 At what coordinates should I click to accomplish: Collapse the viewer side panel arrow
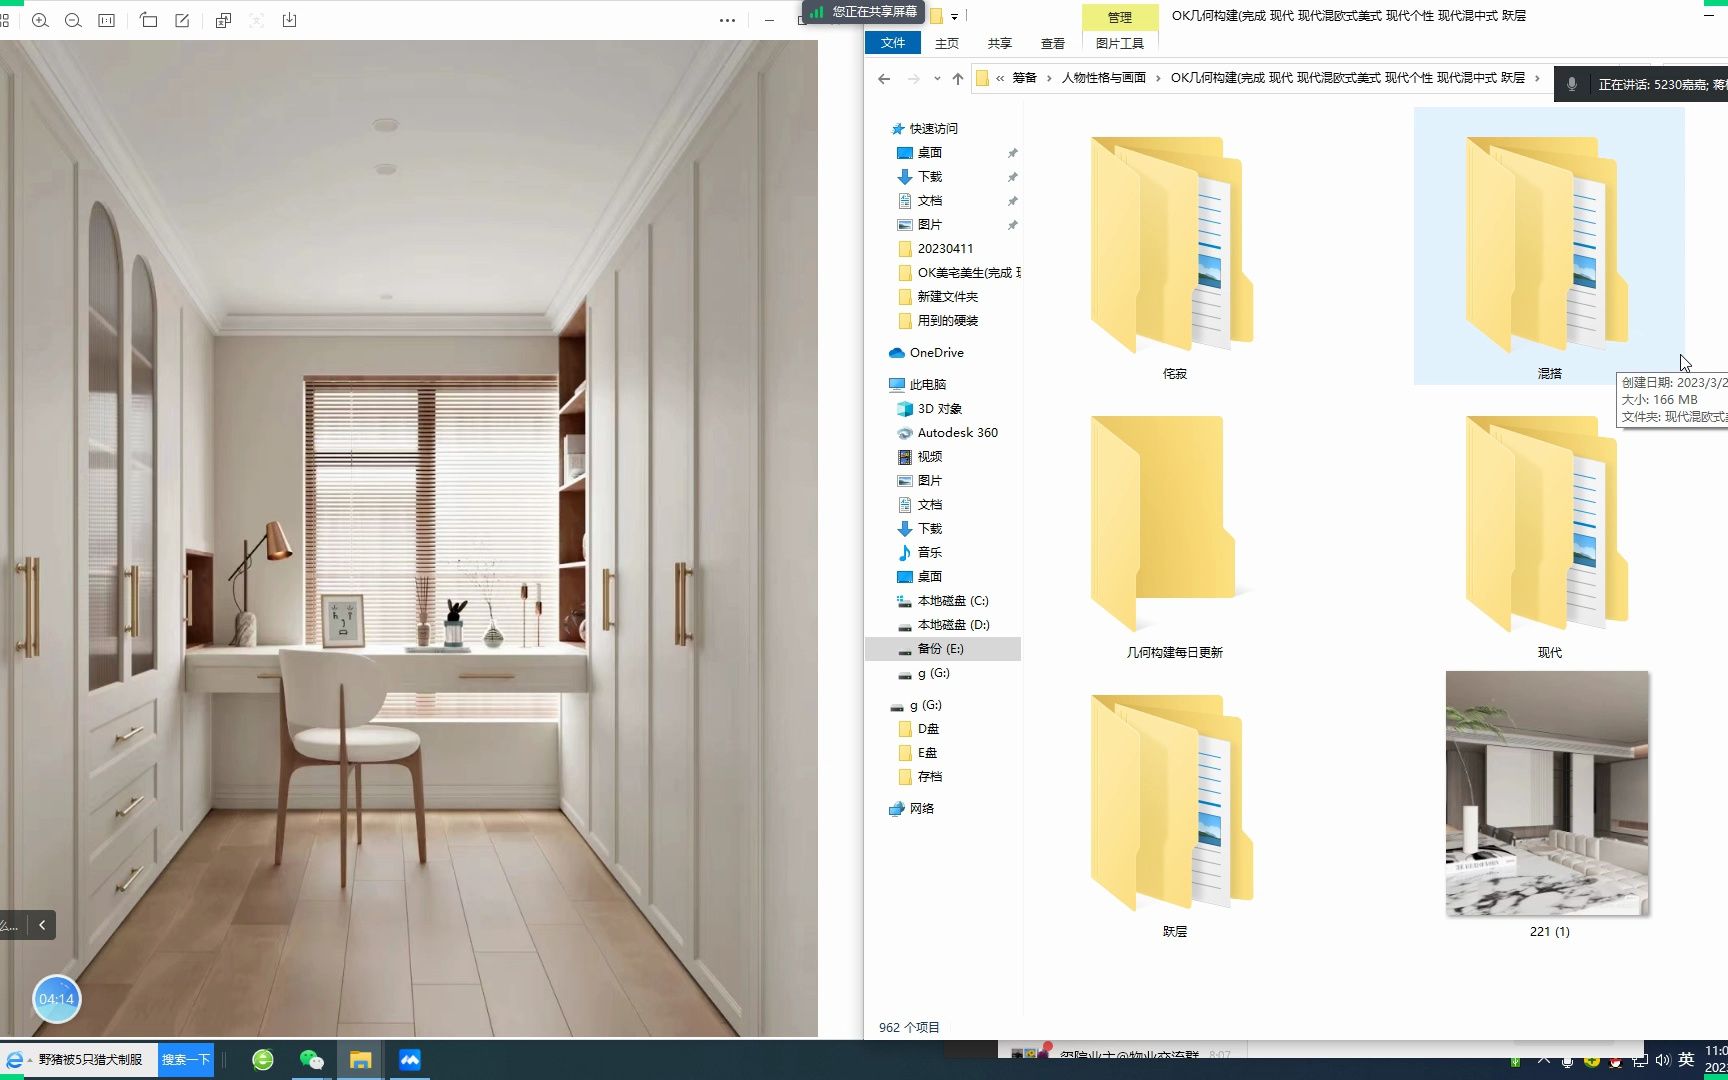coord(42,925)
